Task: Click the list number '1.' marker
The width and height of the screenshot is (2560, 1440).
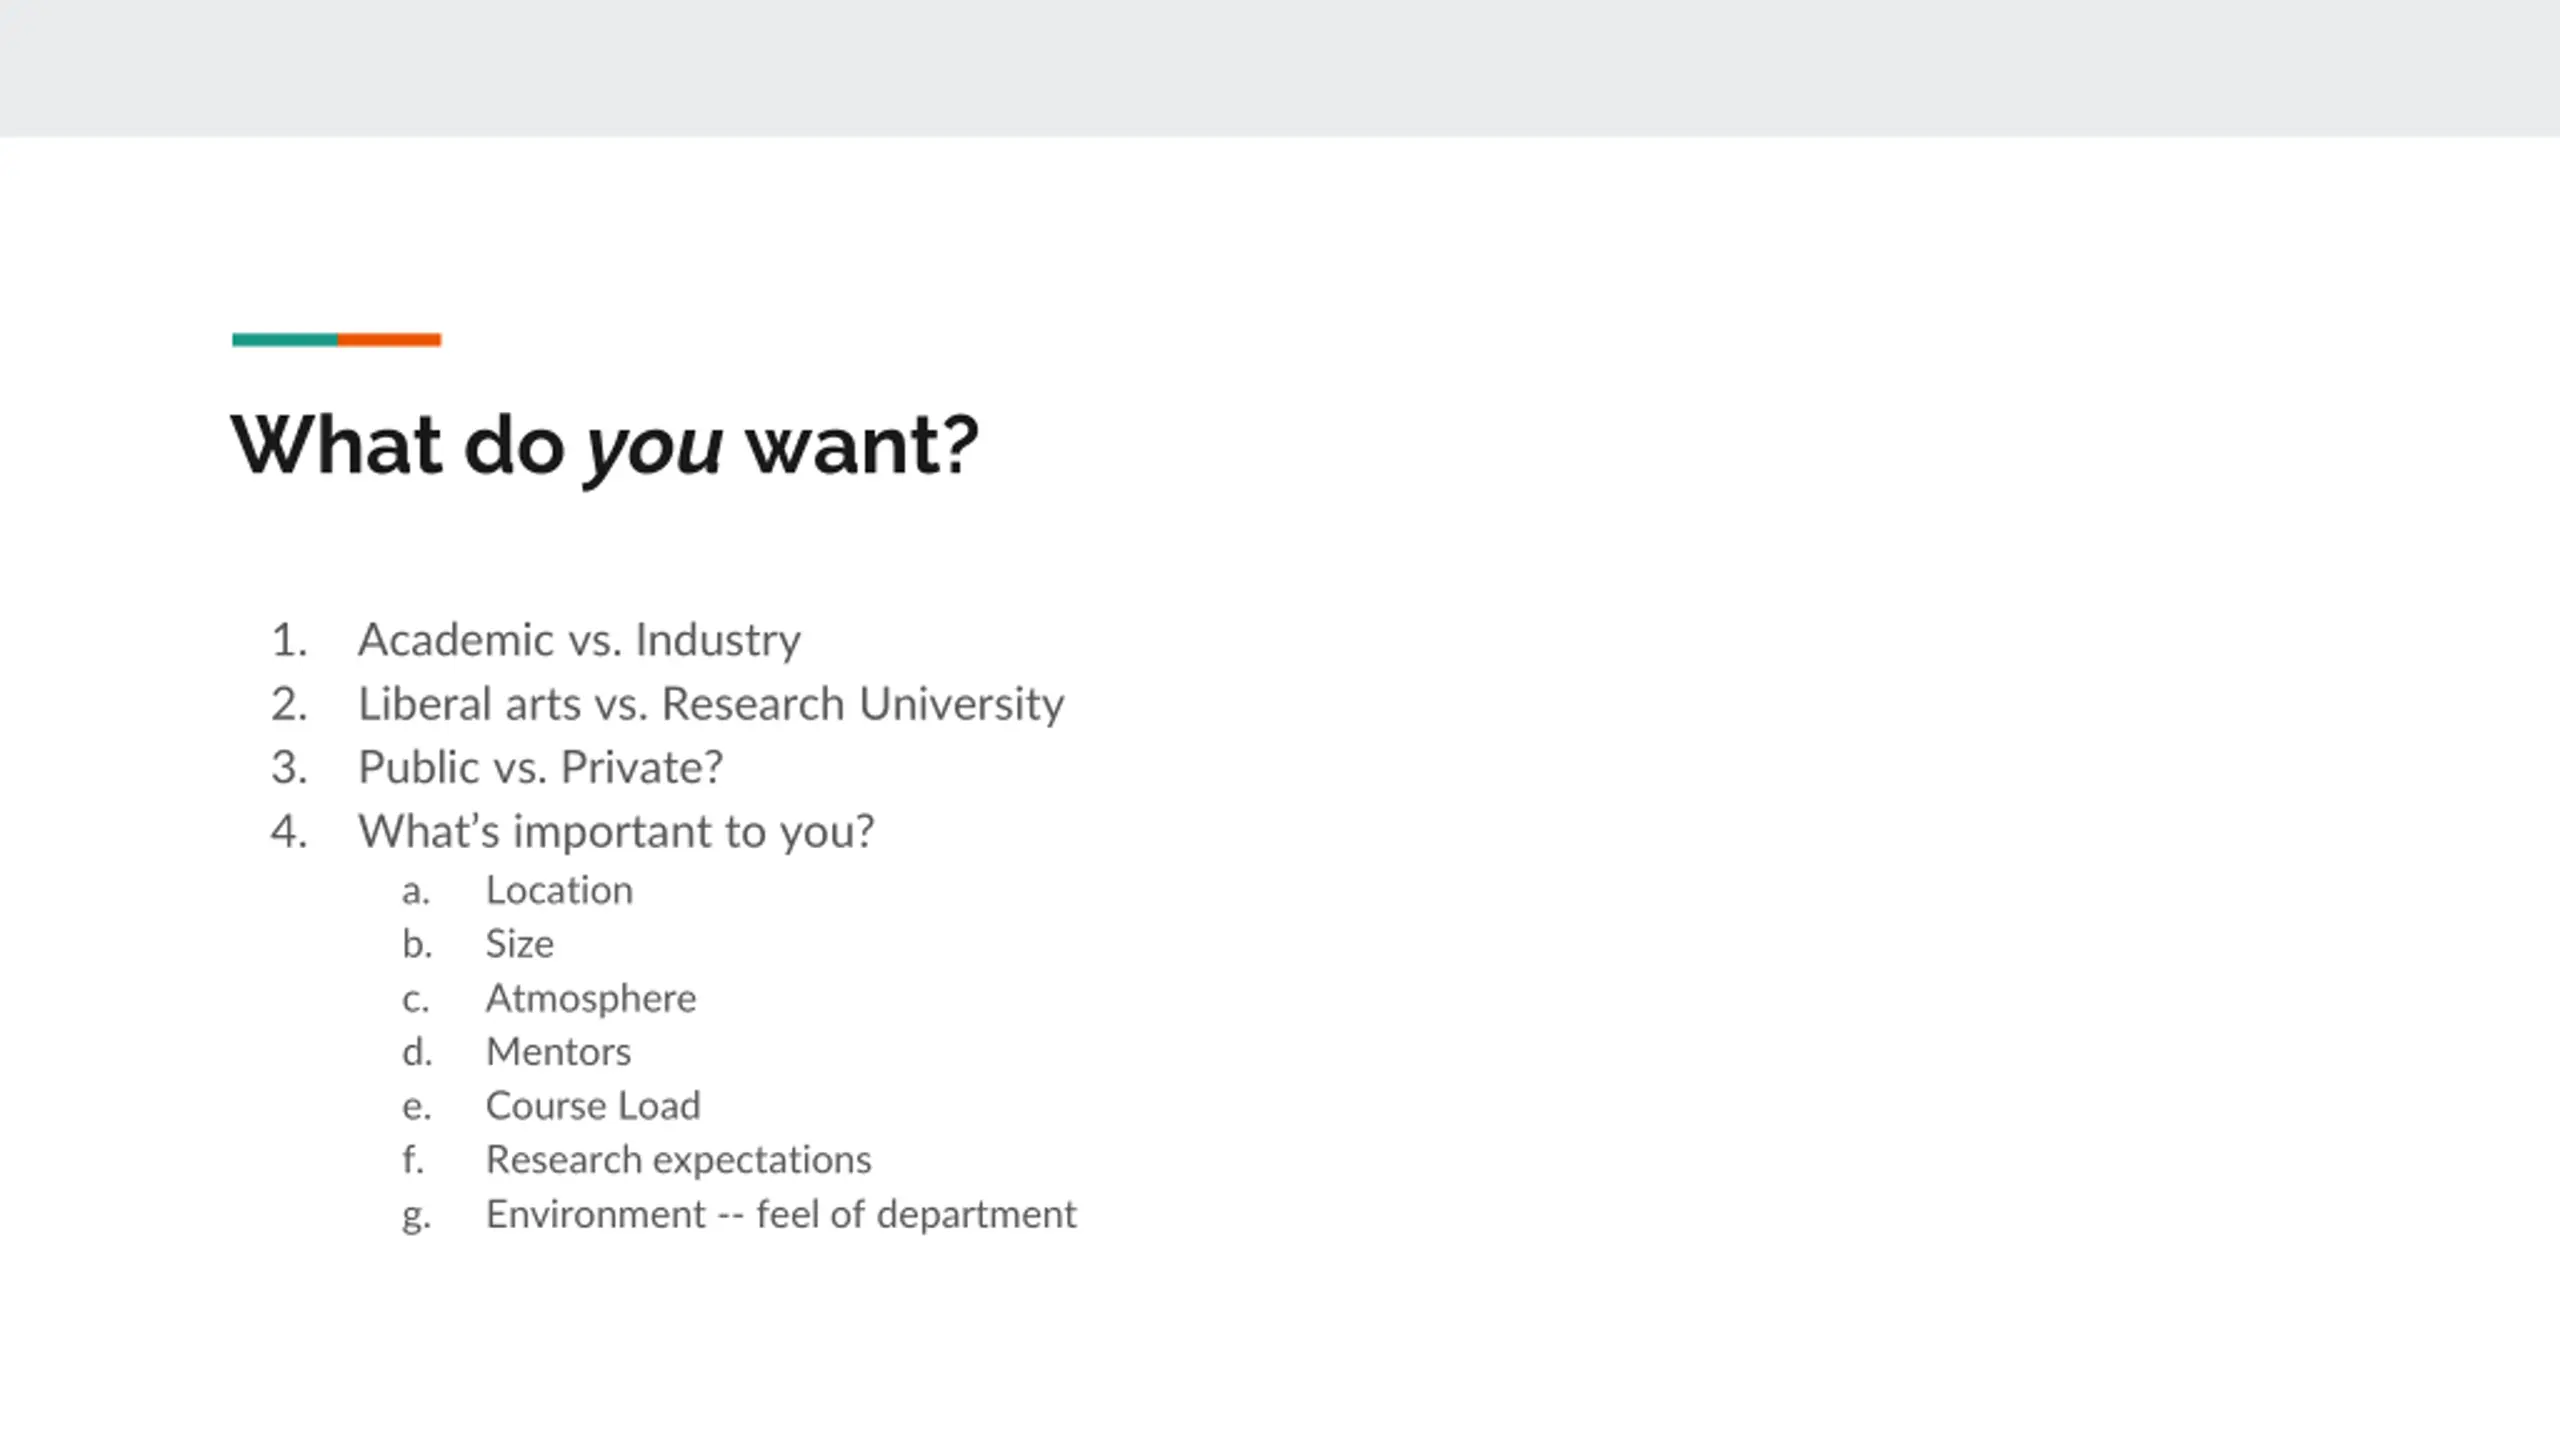Action: pyautogui.click(x=288, y=640)
